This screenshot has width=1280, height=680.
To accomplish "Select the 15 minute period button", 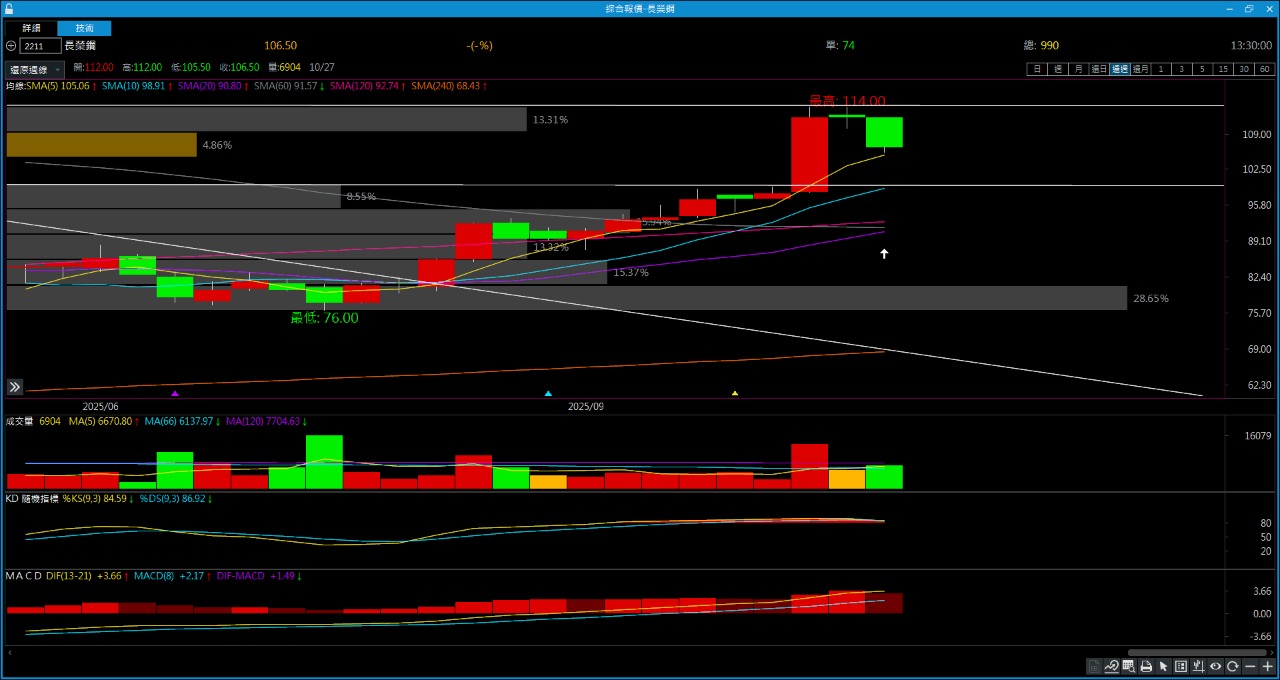I will point(1224,69).
